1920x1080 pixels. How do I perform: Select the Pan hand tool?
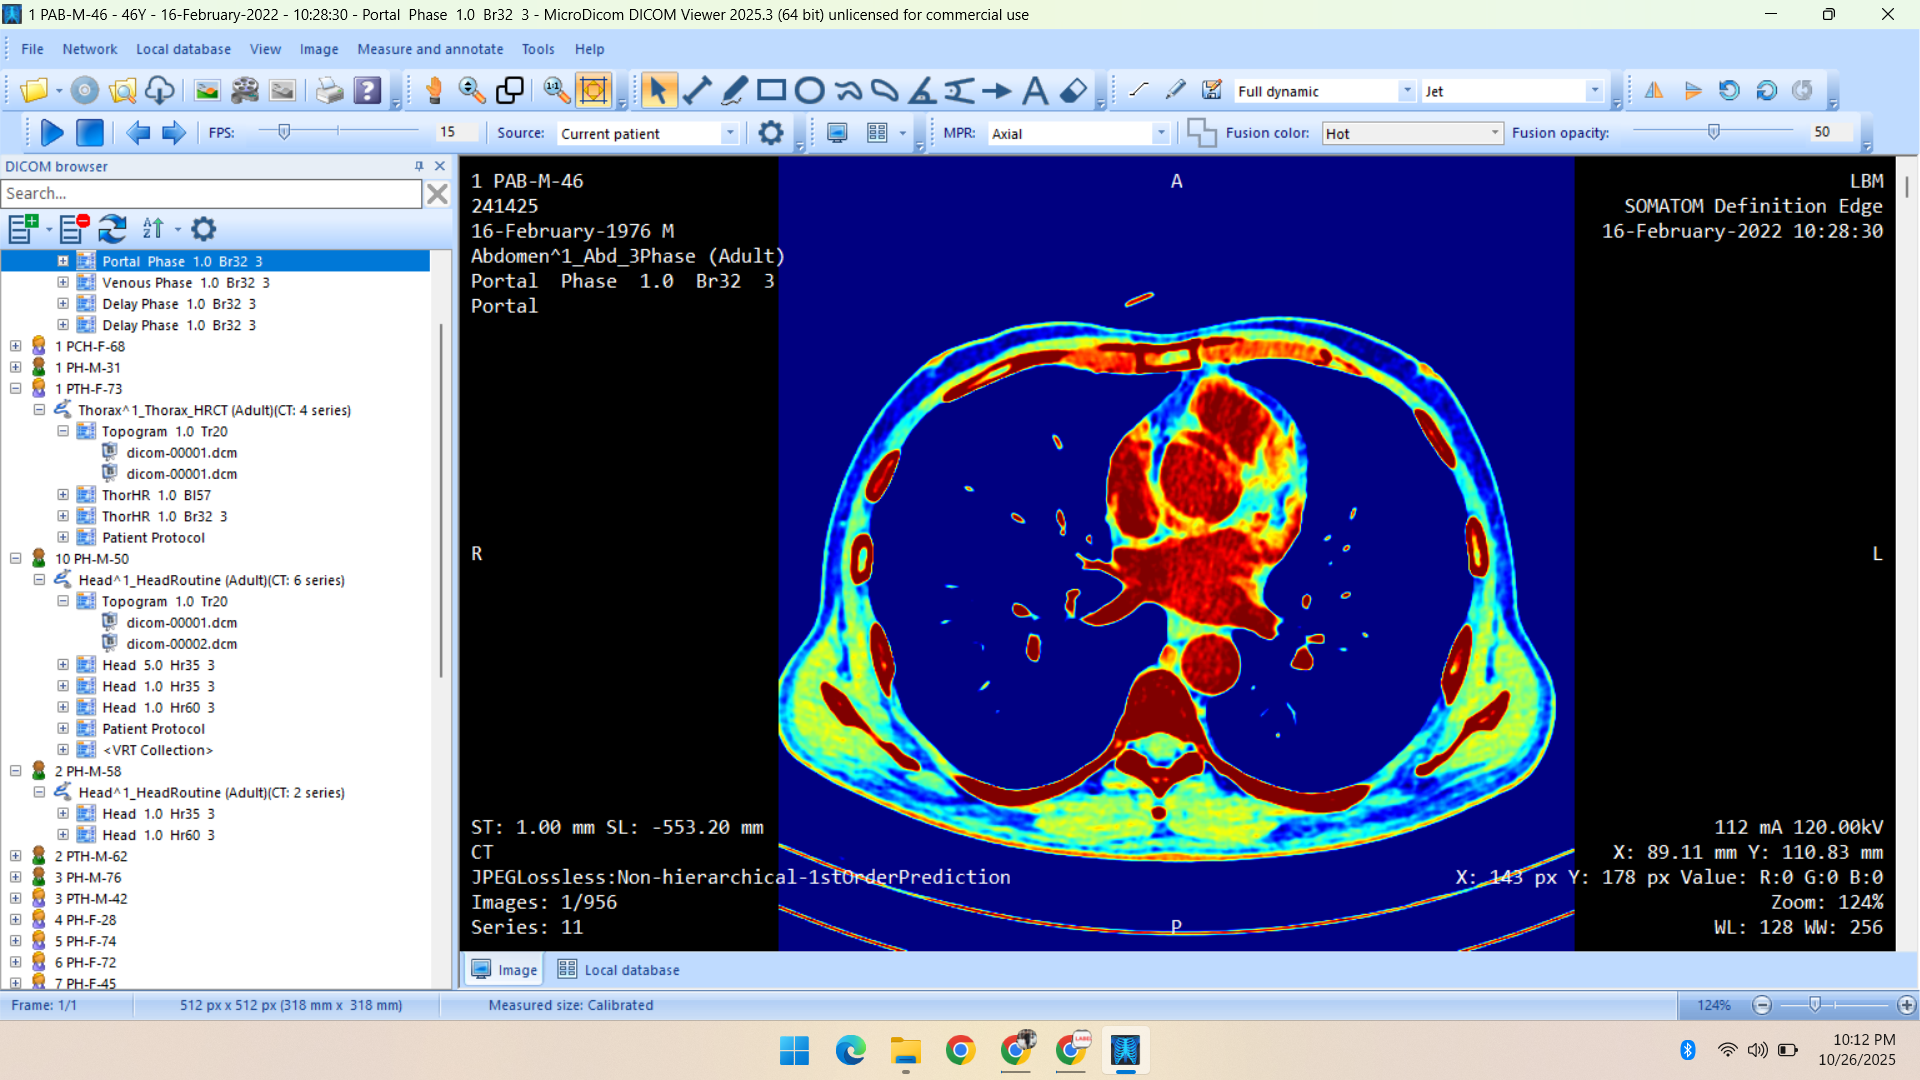(434, 91)
